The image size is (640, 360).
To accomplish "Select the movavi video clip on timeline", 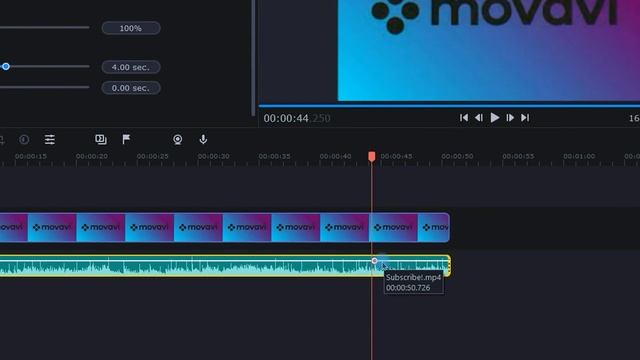I will click(x=224, y=227).
